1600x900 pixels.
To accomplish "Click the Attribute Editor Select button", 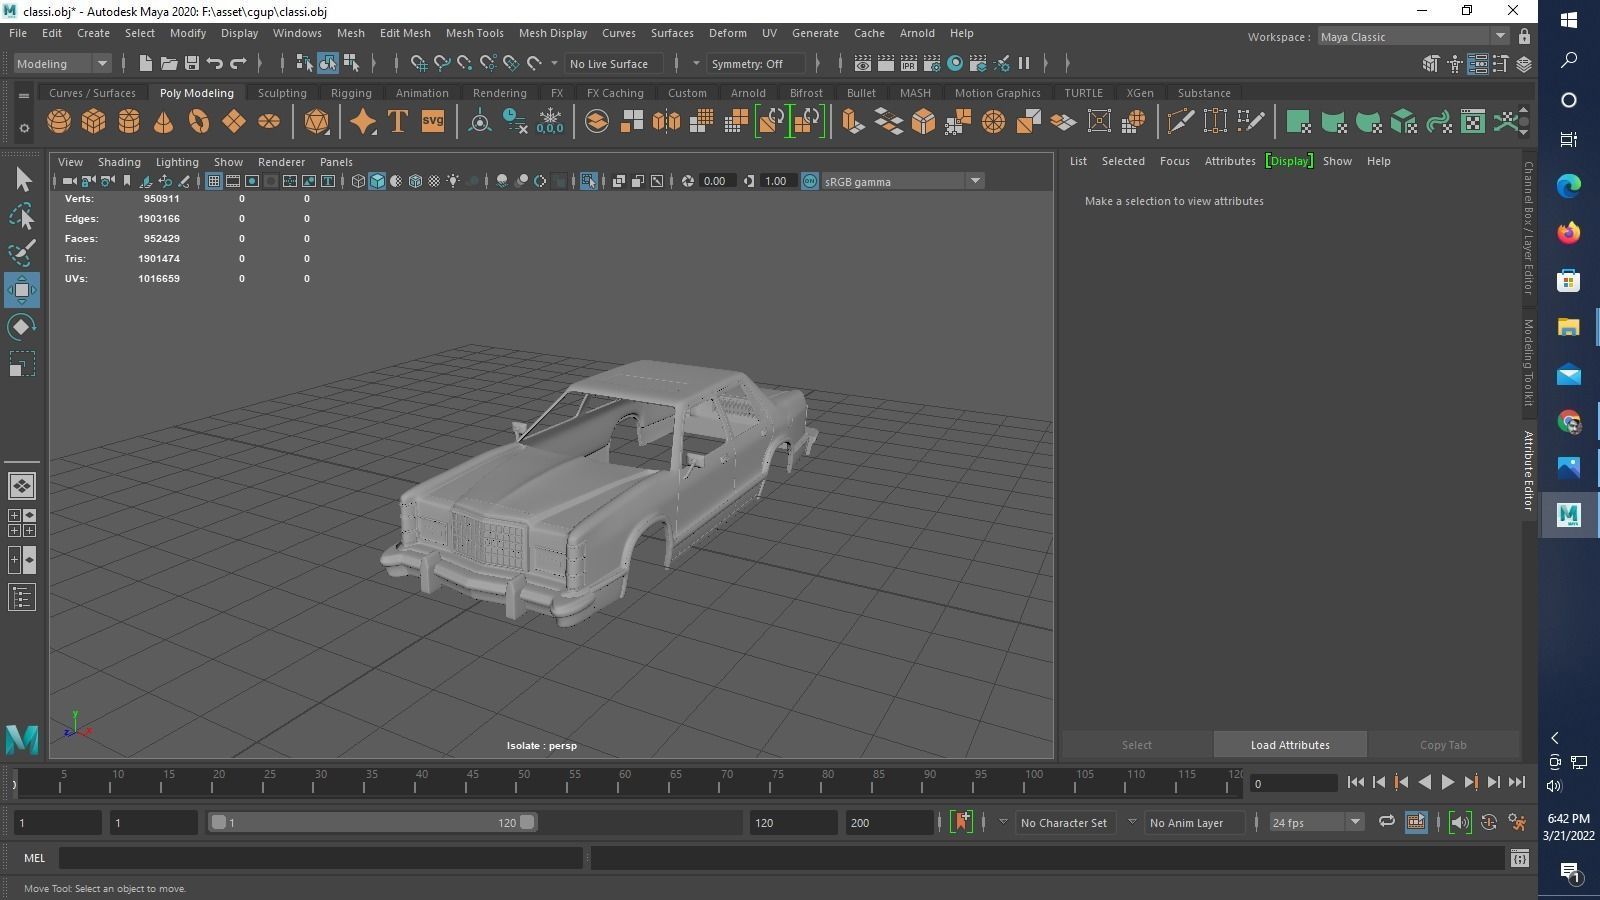I will 1137,745.
